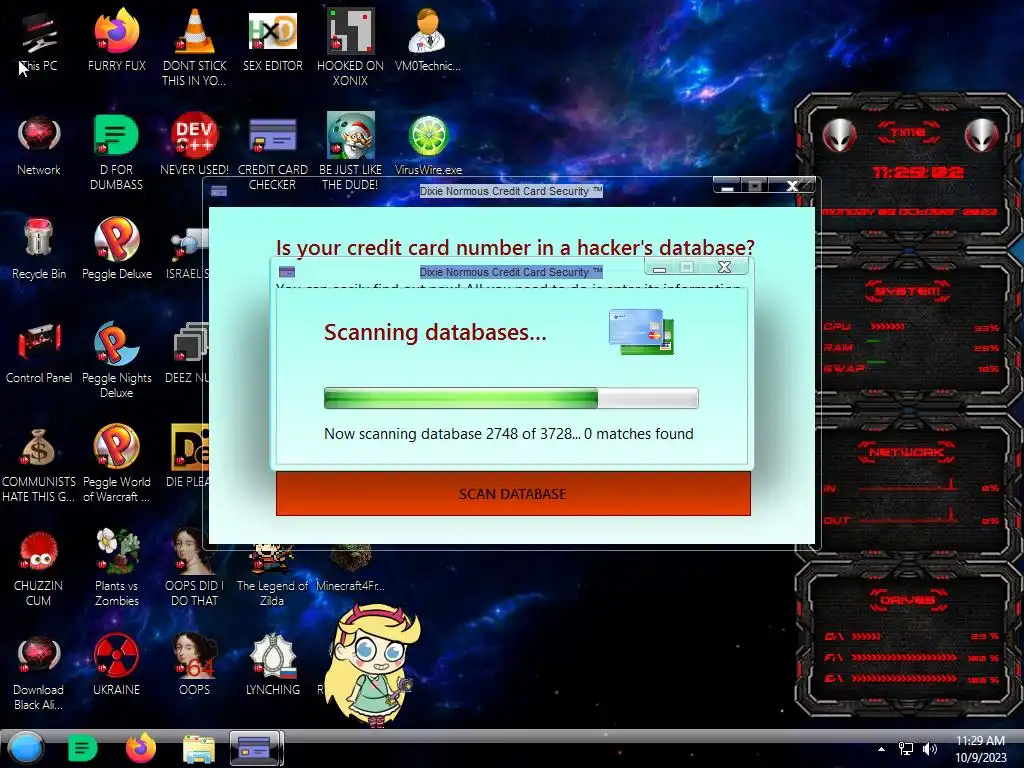Click the main Credit Card Security window icon
The width and height of the screenshot is (1024, 768).
219,191
